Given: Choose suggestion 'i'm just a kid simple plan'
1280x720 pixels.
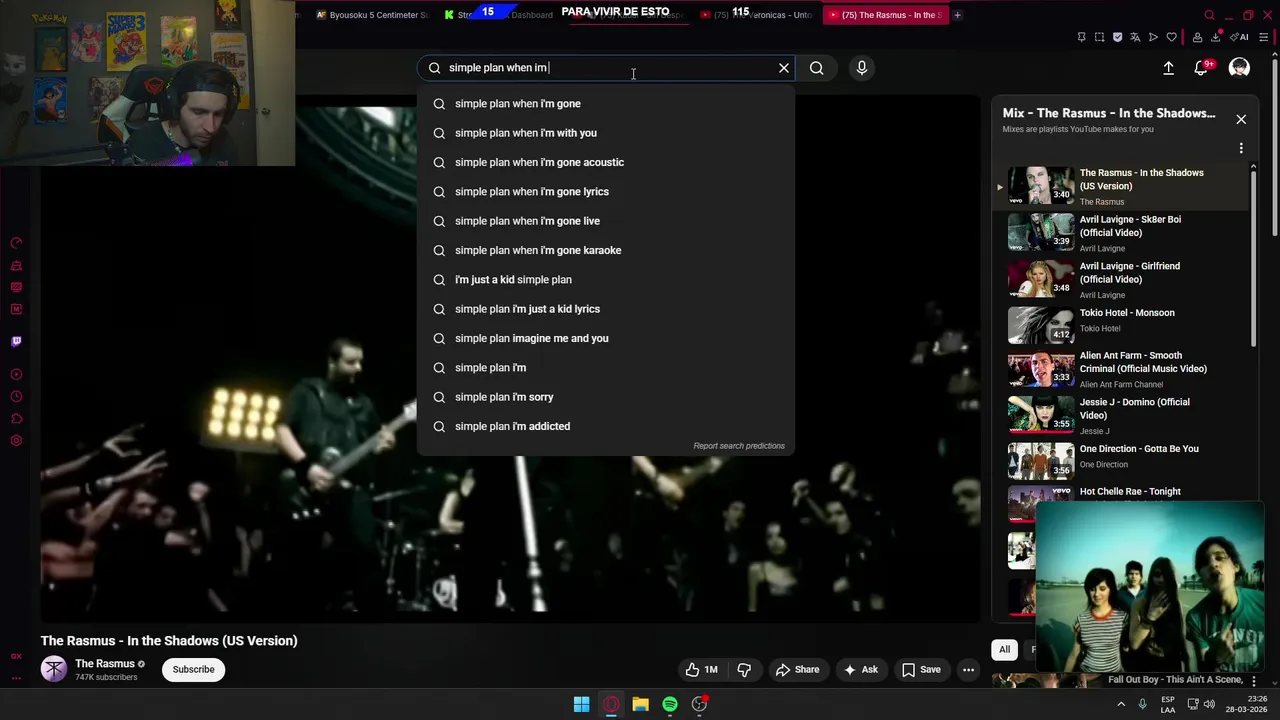Looking at the screenshot, I should coord(606,280).
